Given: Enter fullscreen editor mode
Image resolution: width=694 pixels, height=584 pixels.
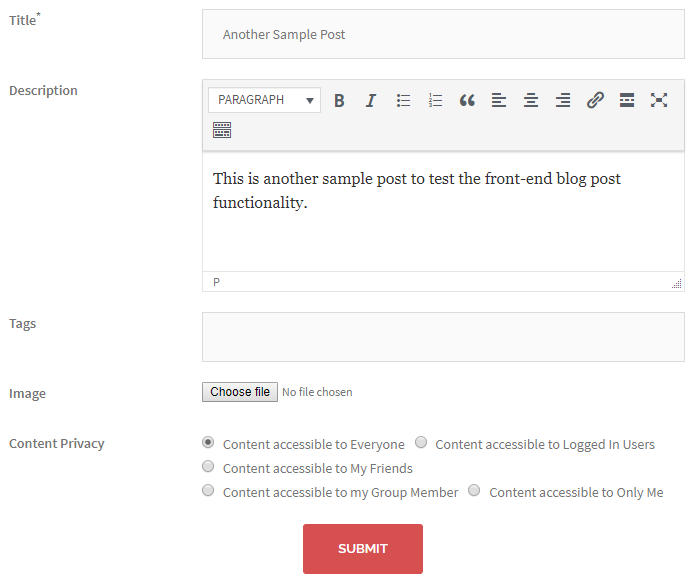Looking at the screenshot, I should click(x=659, y=100).
